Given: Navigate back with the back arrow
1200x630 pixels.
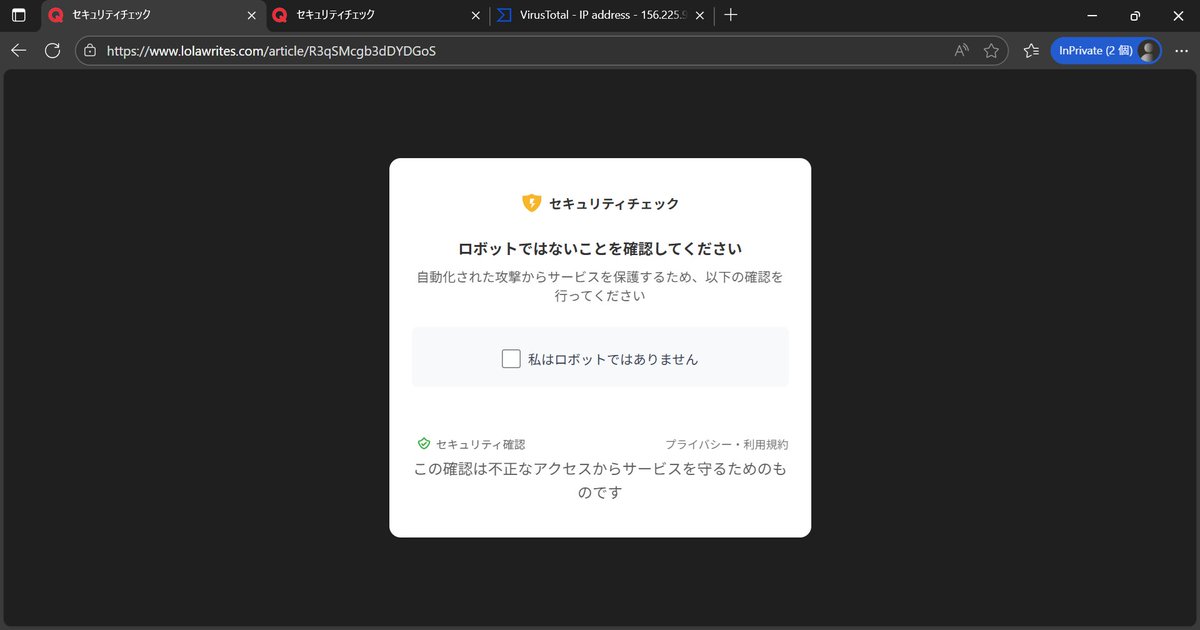Looking at the screenshot, I should click(x=18, y=50).
